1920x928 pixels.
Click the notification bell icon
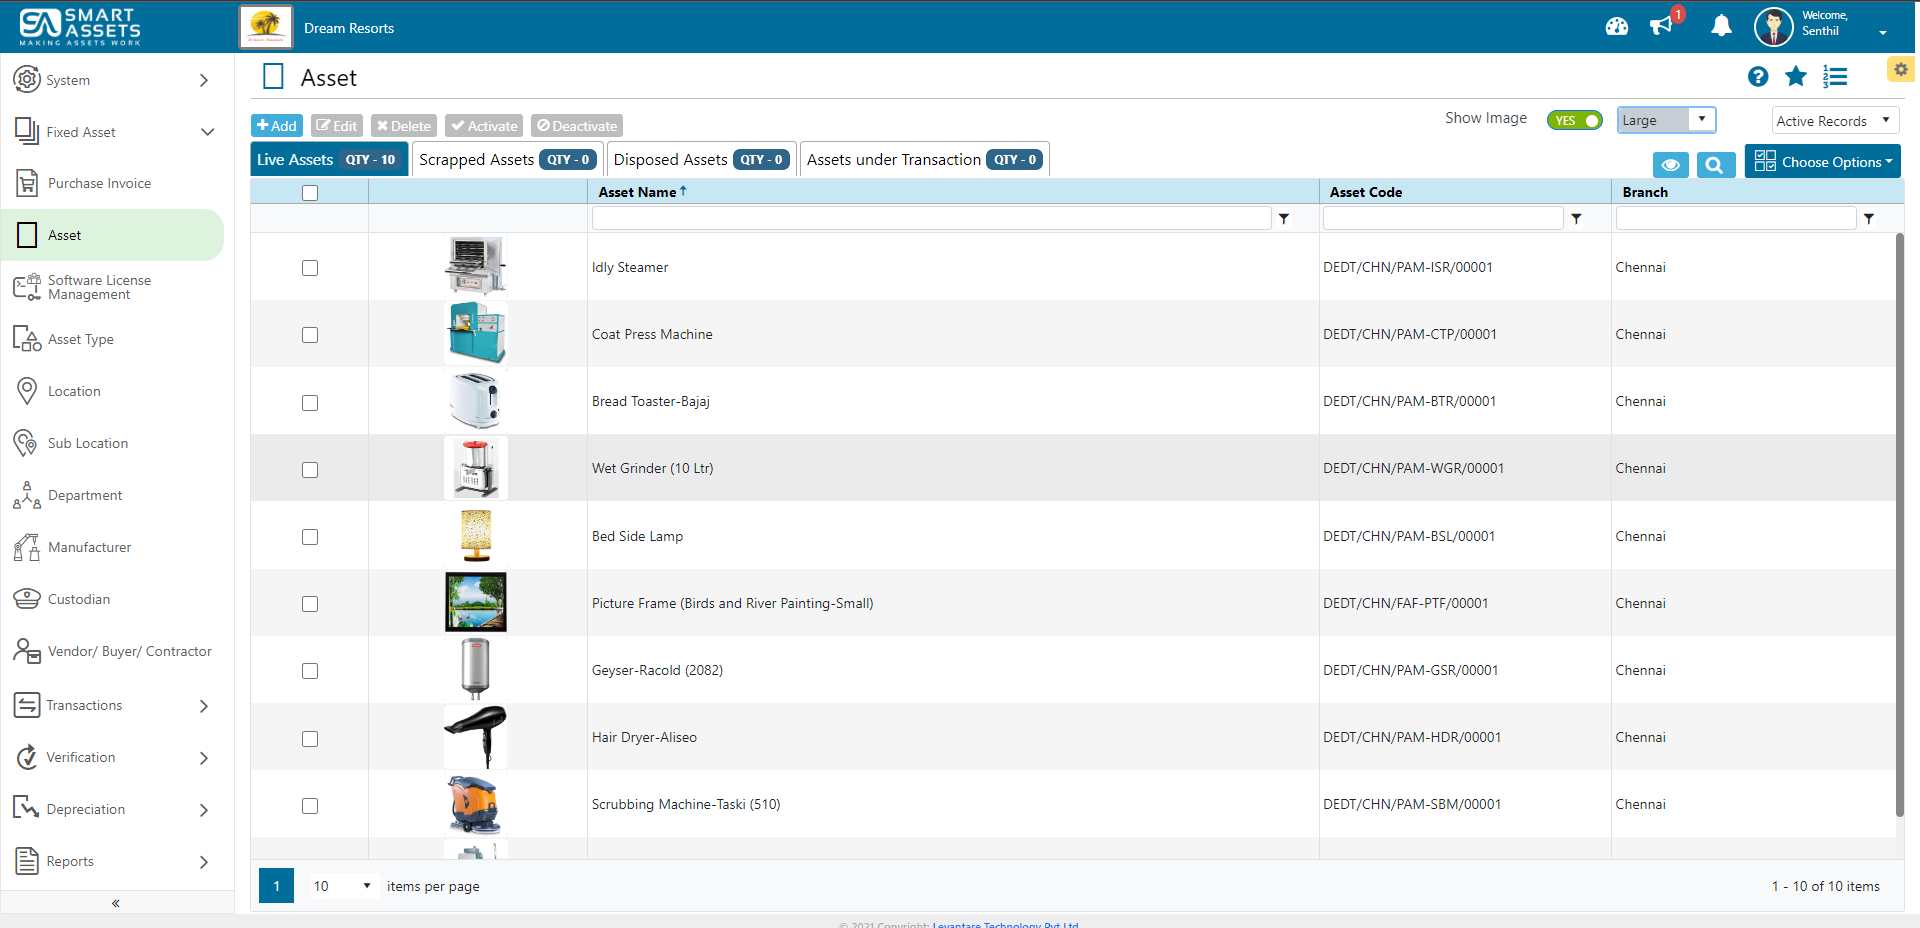click(1721, 26)
